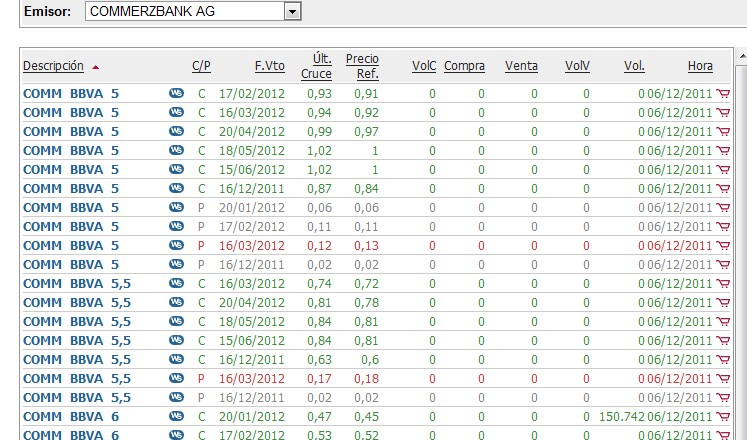Sort table by Descripción column header
This screenshot has height=440, width=747.
tap(53, 66)
